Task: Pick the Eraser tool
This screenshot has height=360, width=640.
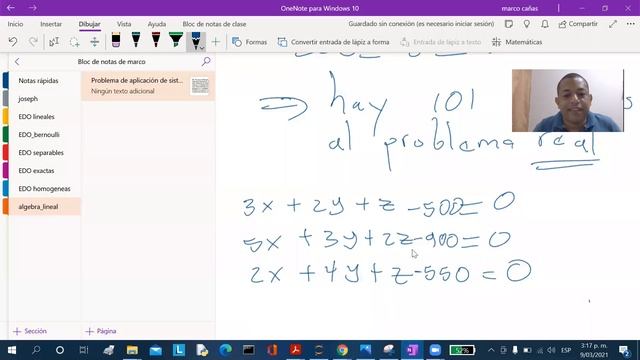Action: 116,40
